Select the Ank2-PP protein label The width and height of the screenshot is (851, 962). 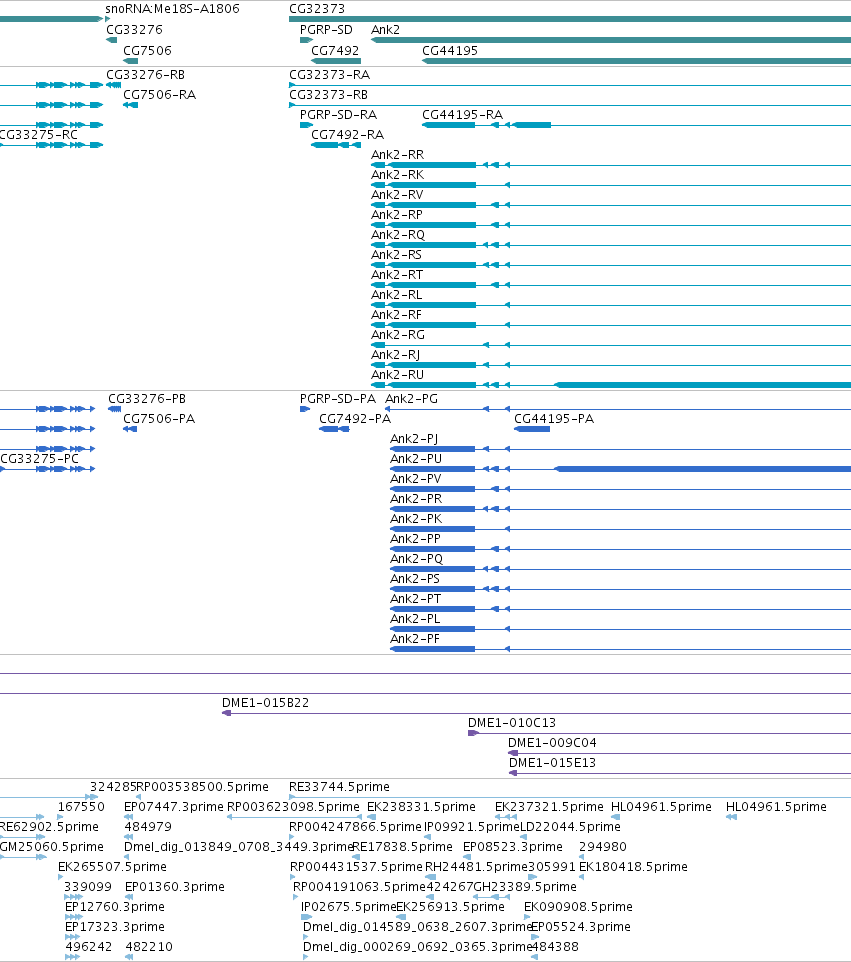tap(415, 539)
